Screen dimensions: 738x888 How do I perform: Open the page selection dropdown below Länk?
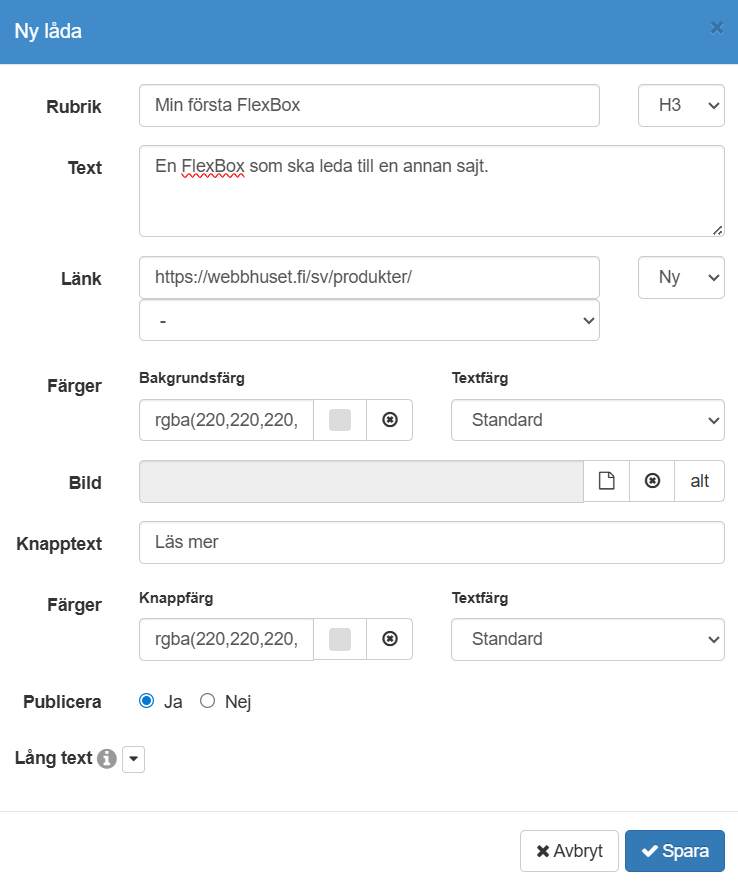[369, 321]
